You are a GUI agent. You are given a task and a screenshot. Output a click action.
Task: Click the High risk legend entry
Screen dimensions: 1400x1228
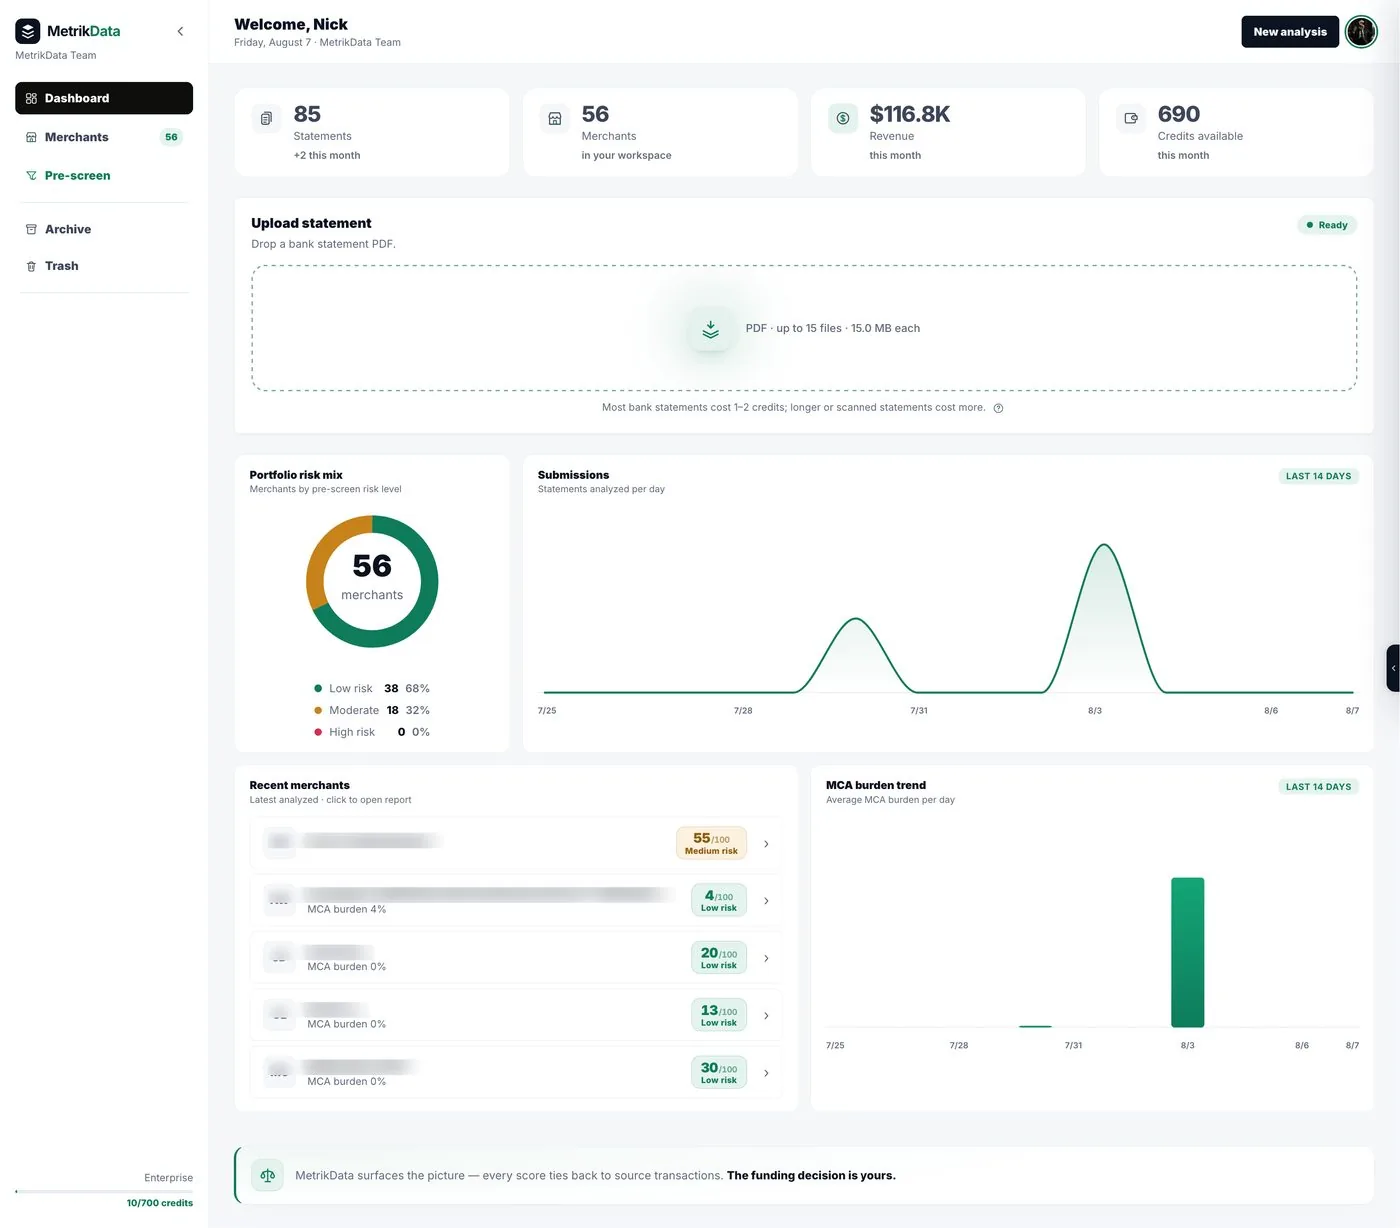[372, 732]
